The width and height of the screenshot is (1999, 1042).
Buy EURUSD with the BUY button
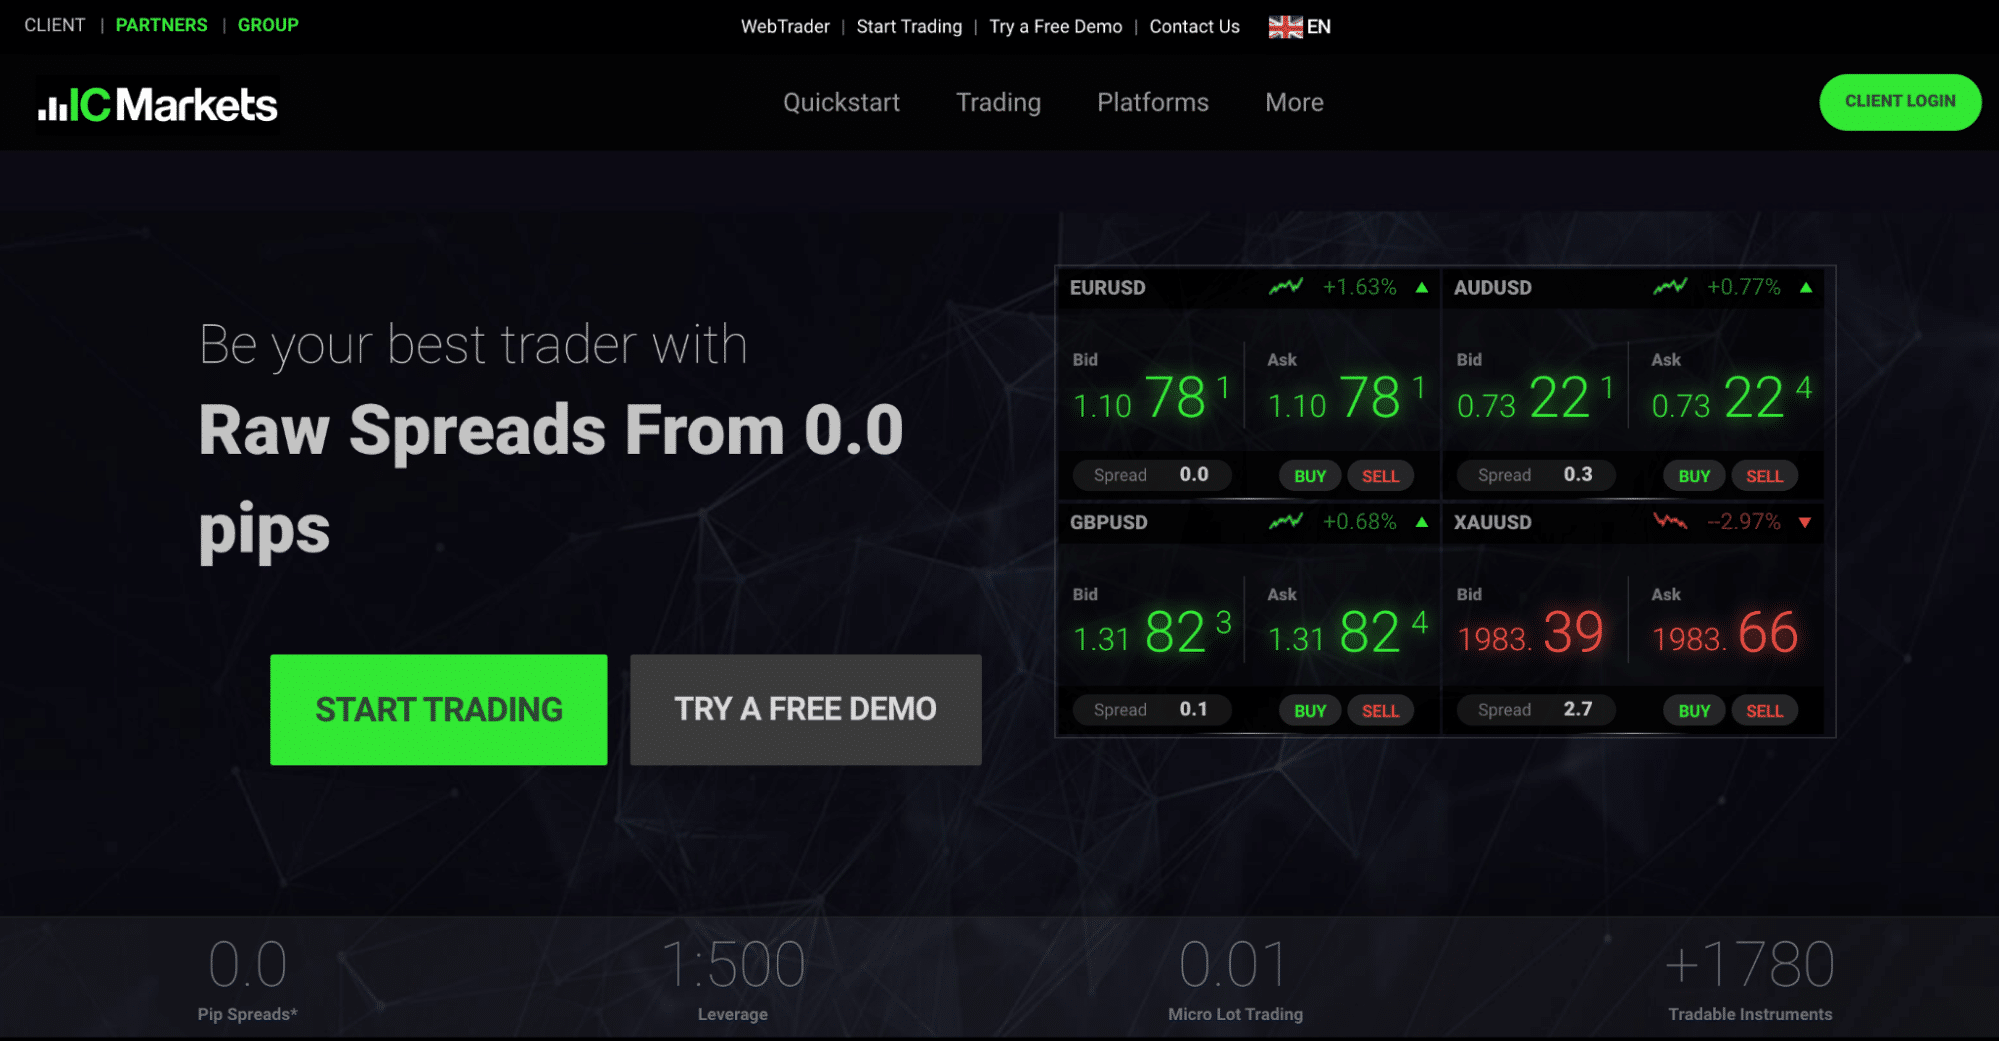(x=1310, y=476)
